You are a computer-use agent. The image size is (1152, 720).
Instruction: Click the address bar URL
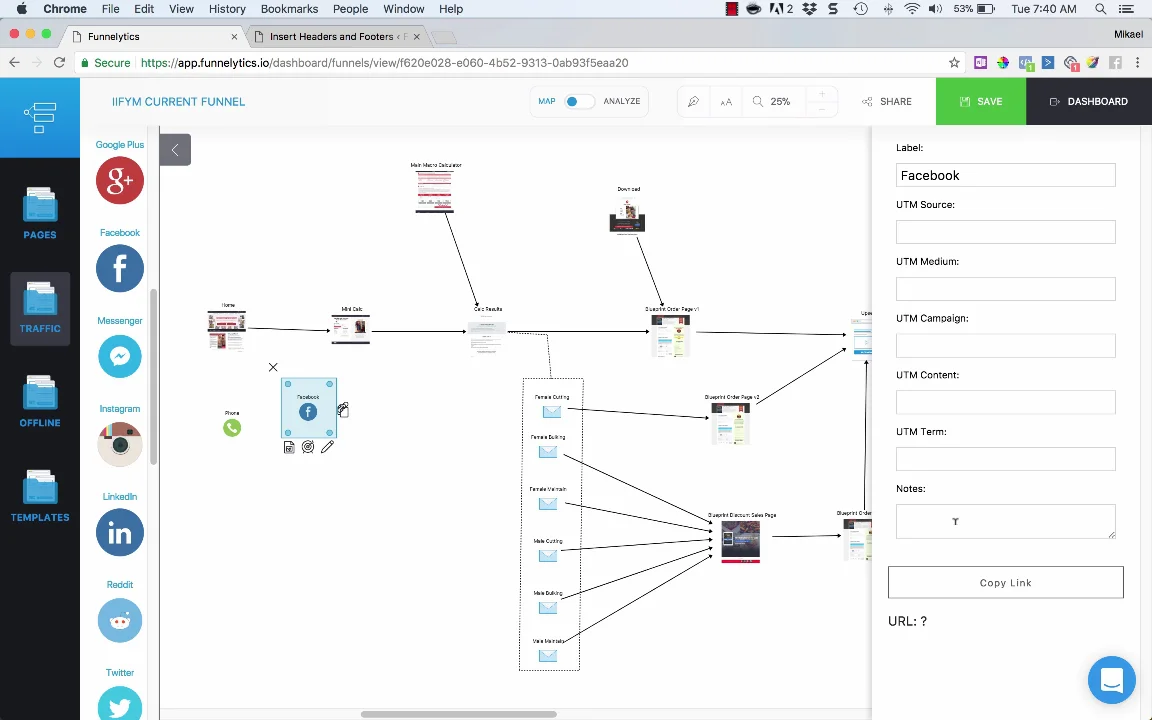click(x=384, y=62)
